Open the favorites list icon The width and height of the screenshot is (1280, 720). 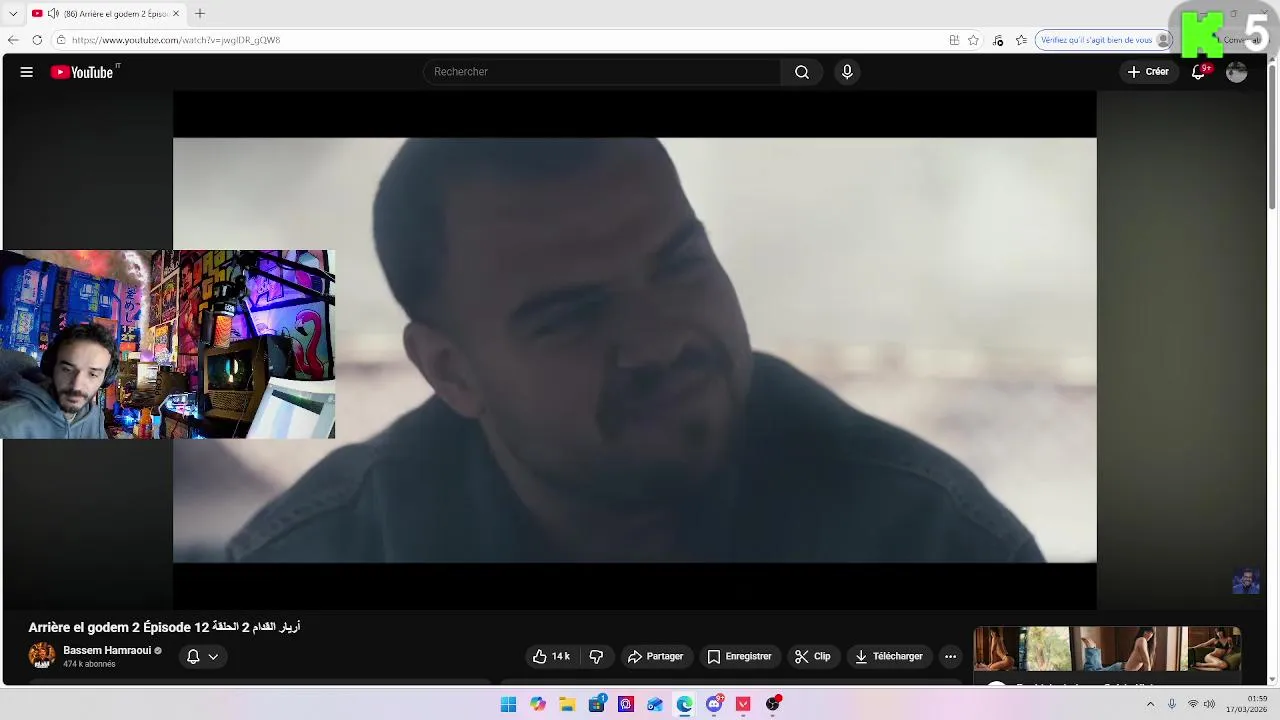click(x=1021, y=40)
